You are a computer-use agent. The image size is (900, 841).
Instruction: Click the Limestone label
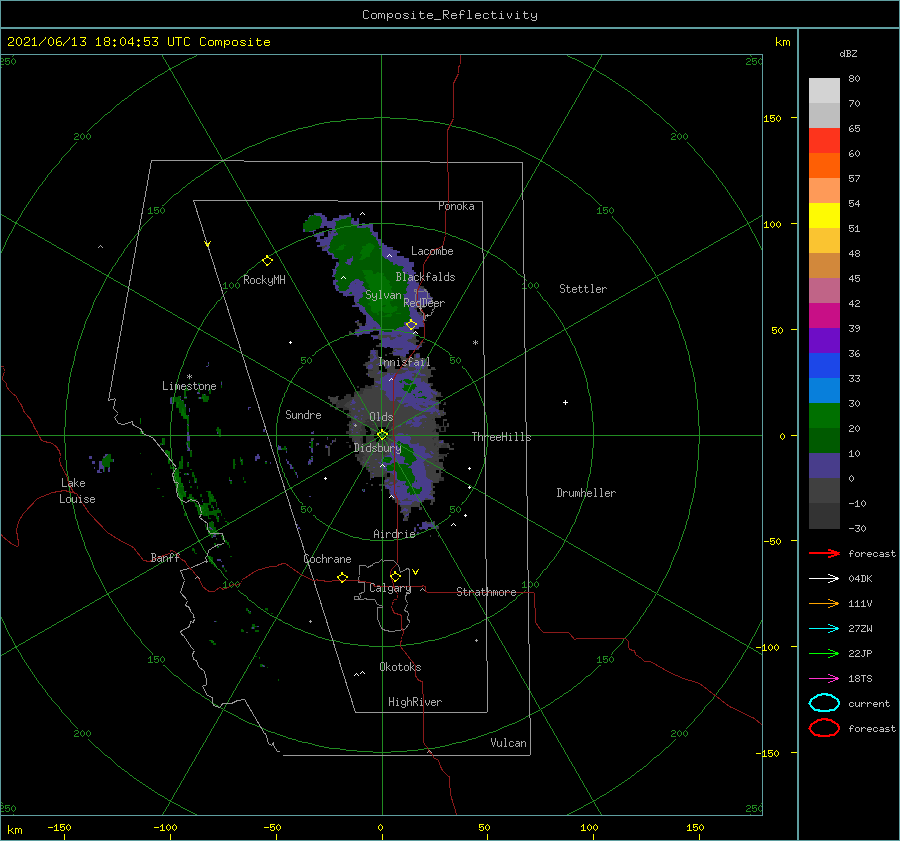[189, 386]
